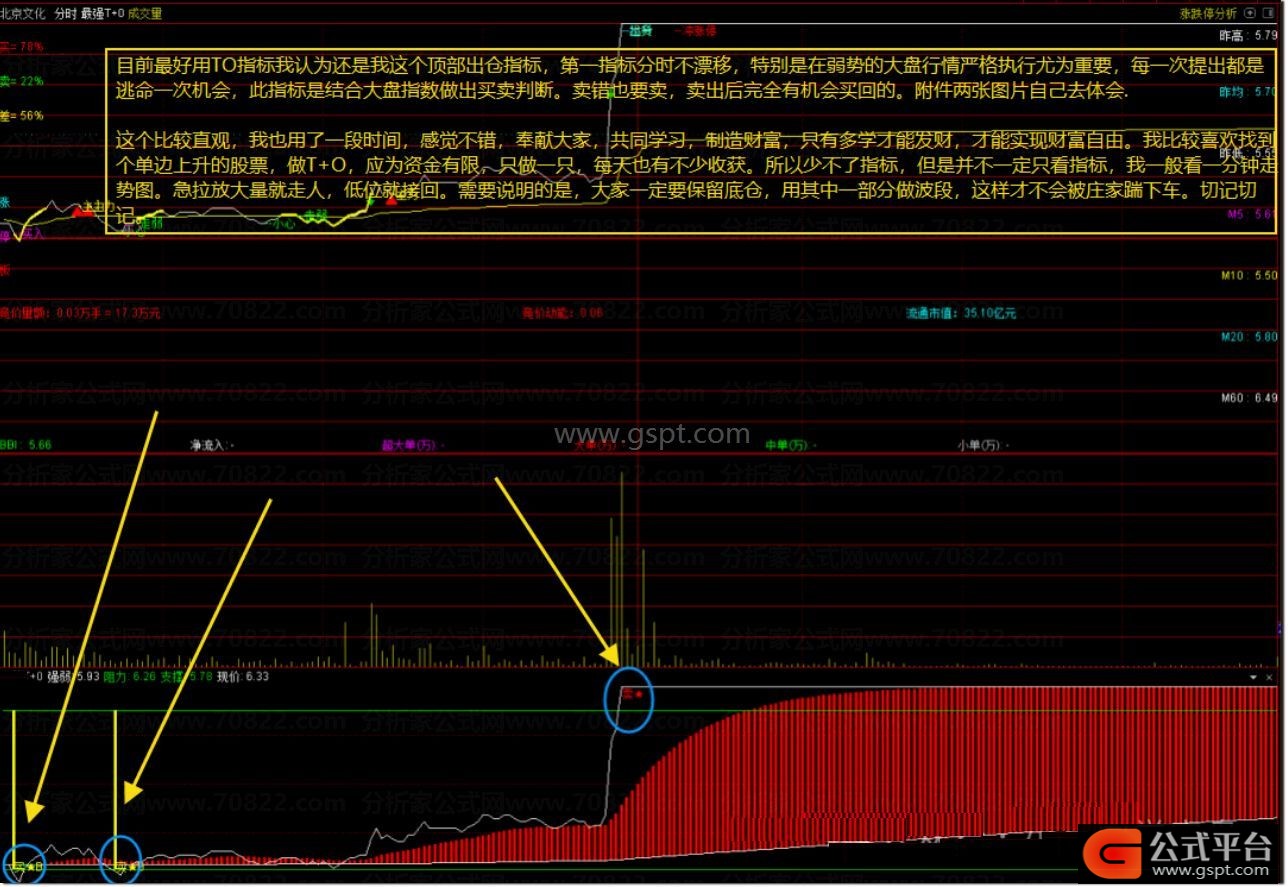Click the tallest volume spike bar
The image size is (1288, 887).
point(622,560)
